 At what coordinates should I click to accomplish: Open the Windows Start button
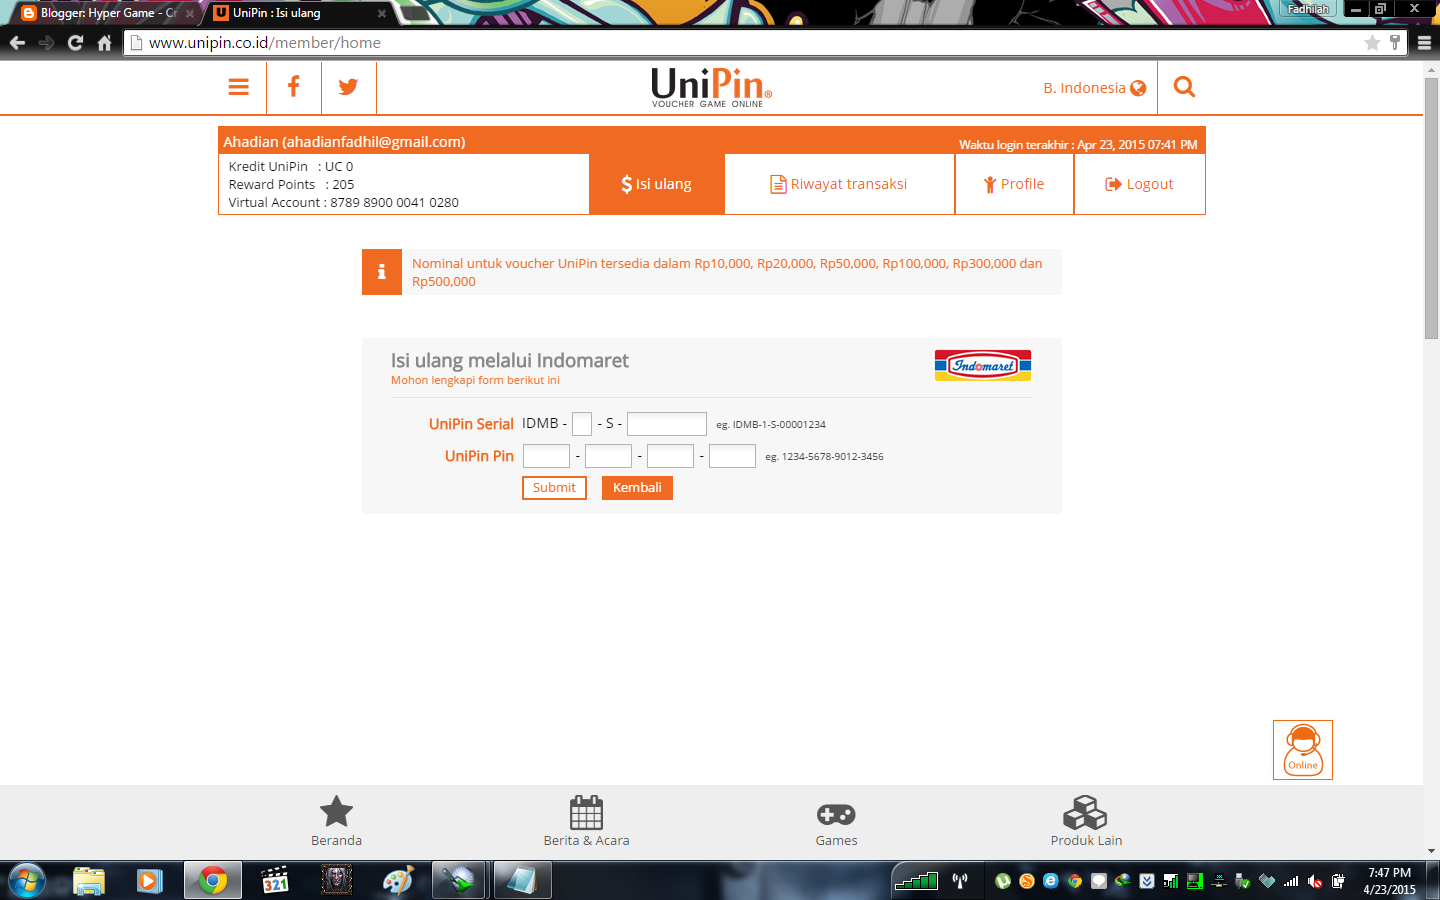[27, 881]
